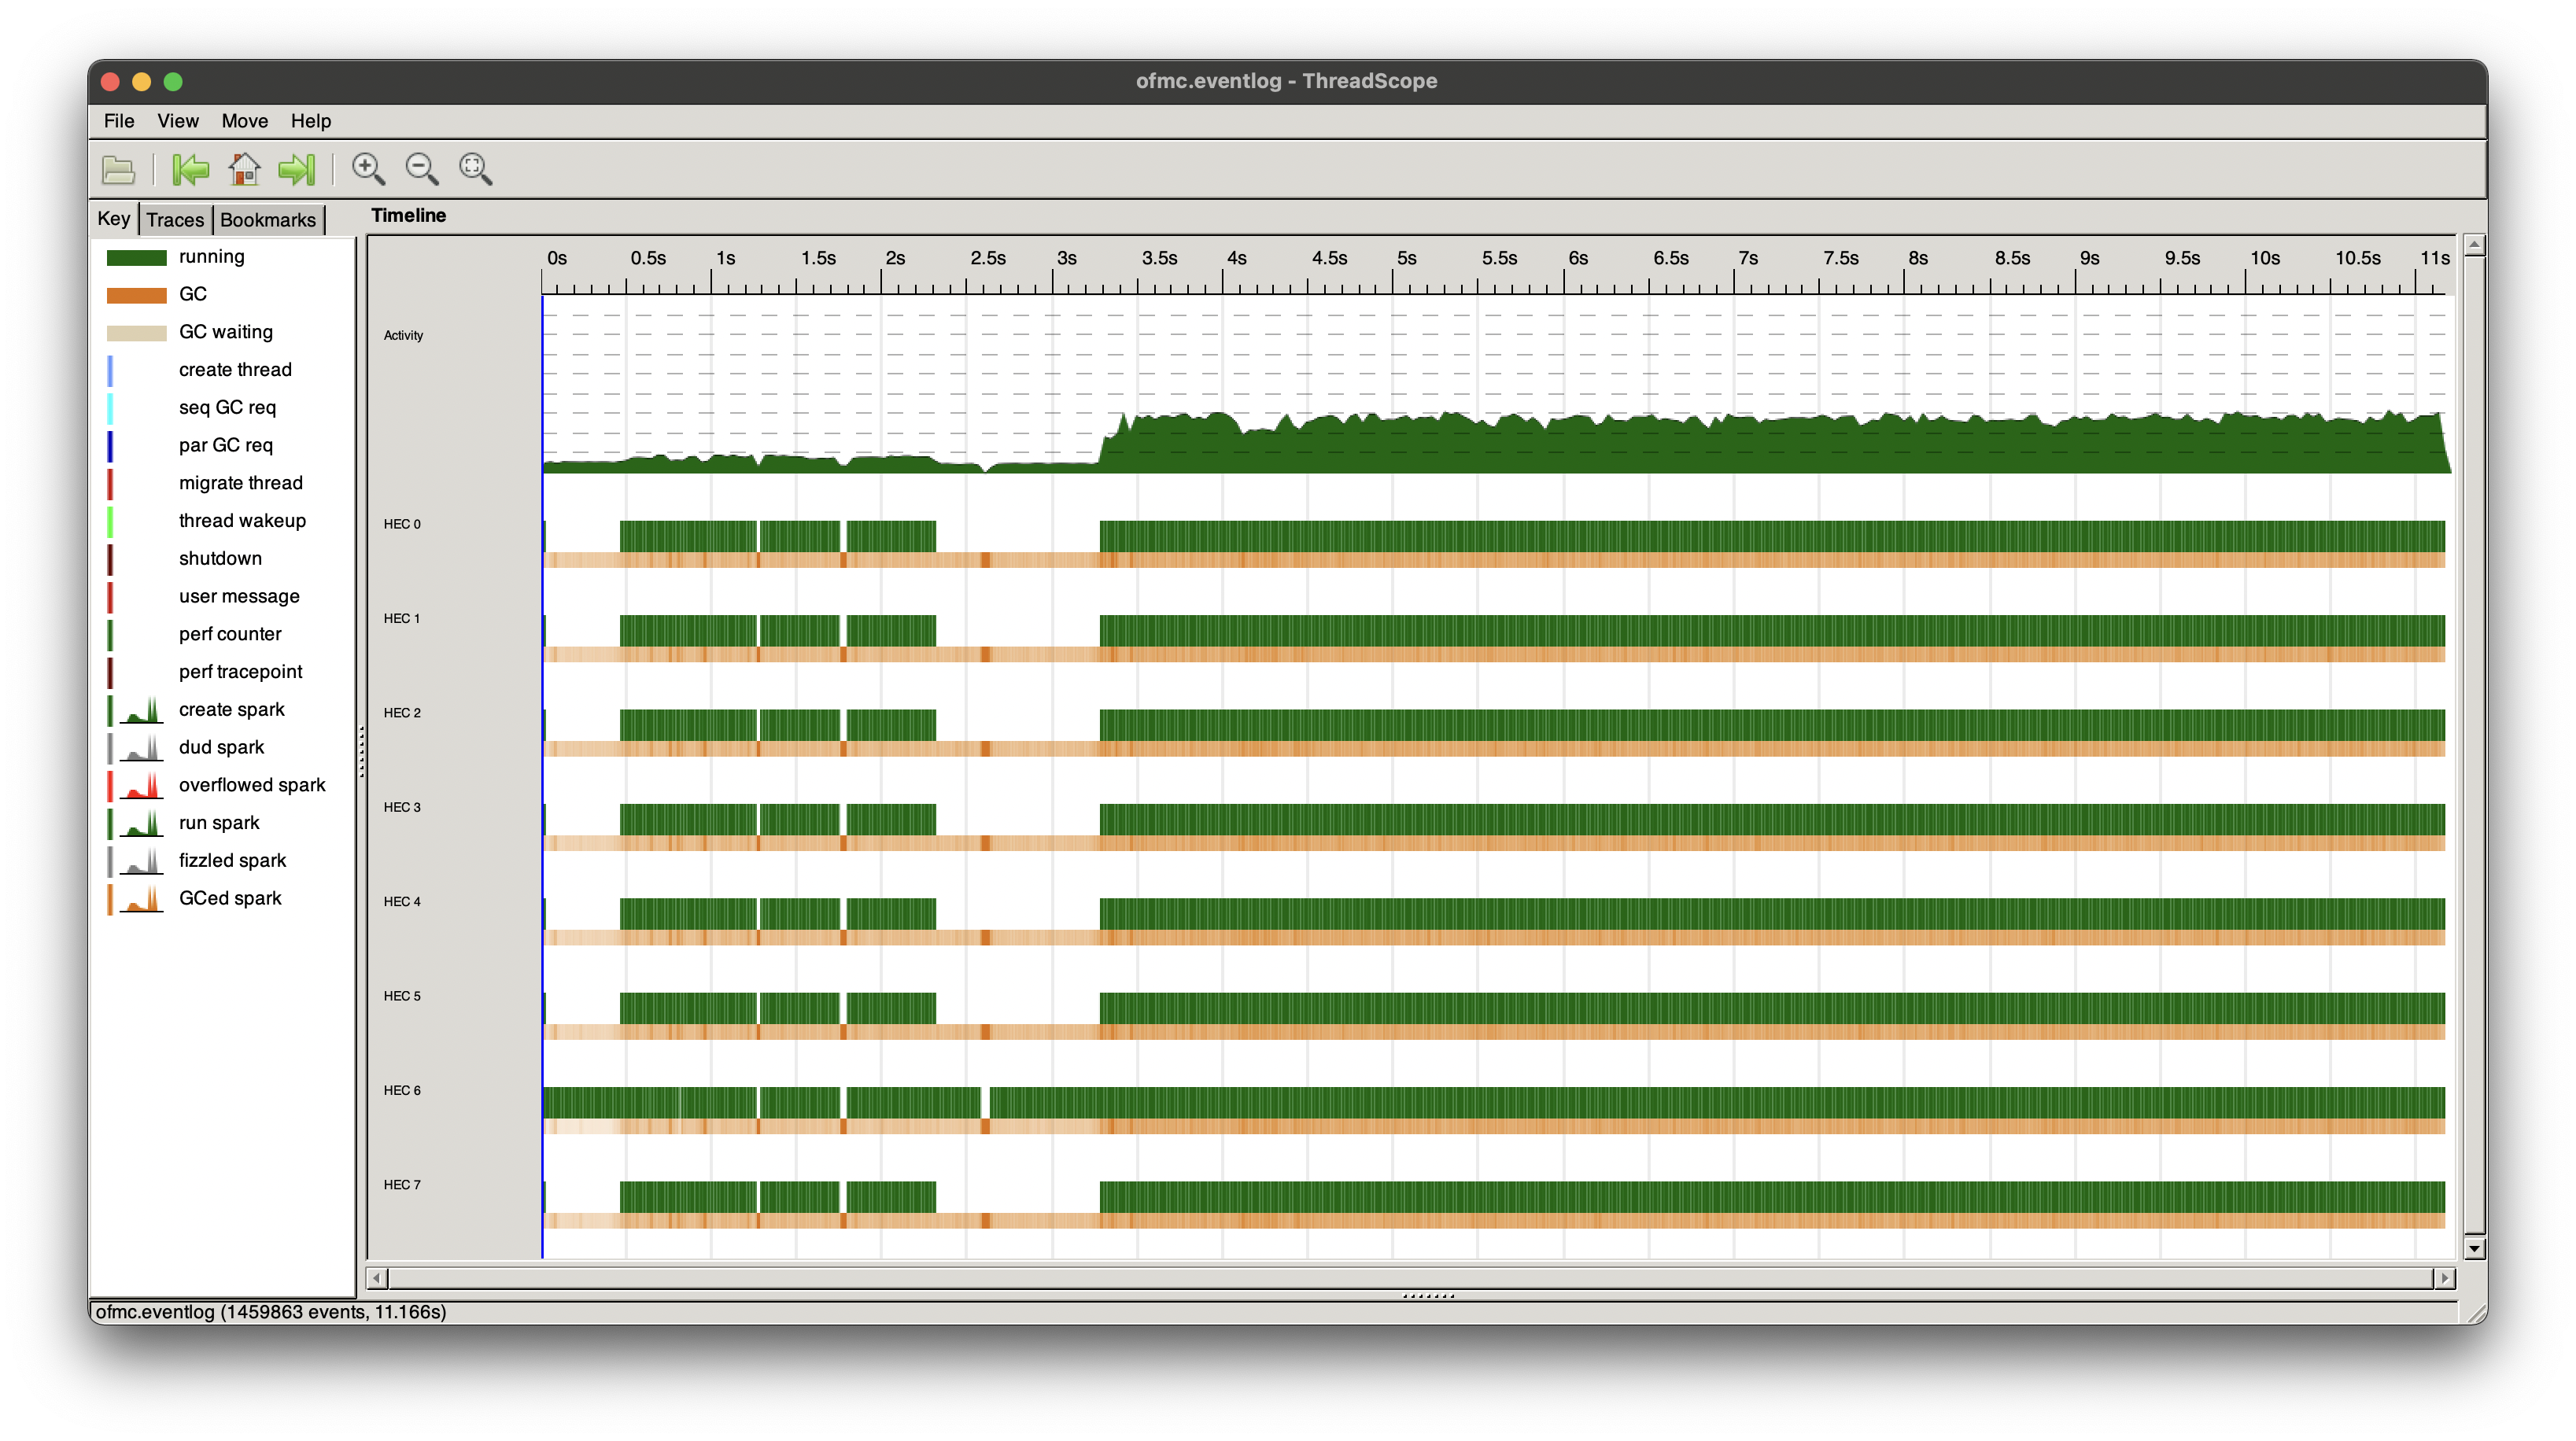Click horizontal scrollbar right arrow
The height and width of the screenshot is (1441, 2576).
click(2445, 1278)
